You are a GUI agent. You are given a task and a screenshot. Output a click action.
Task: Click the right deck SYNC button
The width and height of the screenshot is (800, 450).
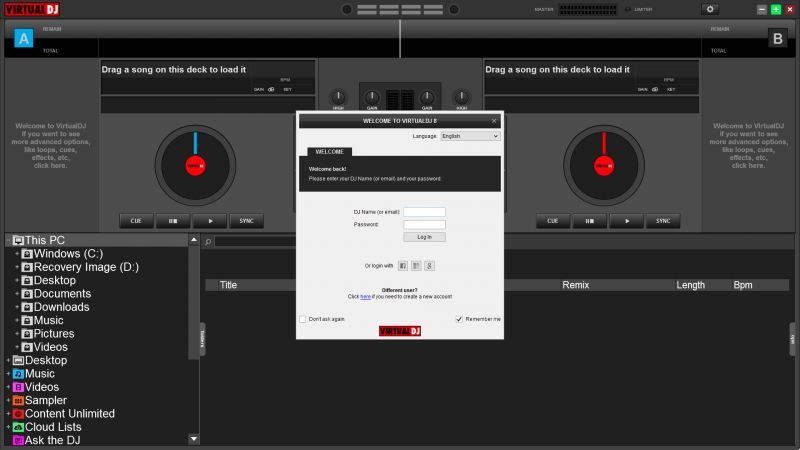click(663, 221)
